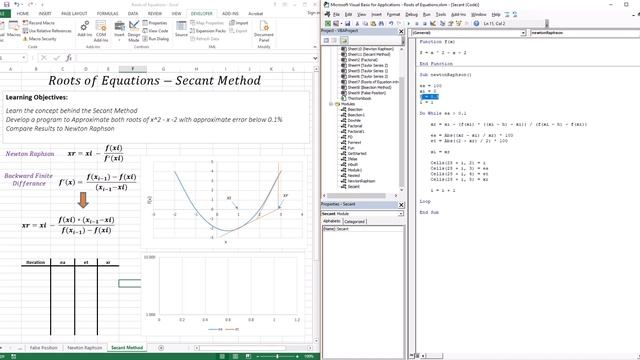Viewport: 640px width, 360px height.
Task: Click View Code in ribbon
Action: tap(155, 31)
